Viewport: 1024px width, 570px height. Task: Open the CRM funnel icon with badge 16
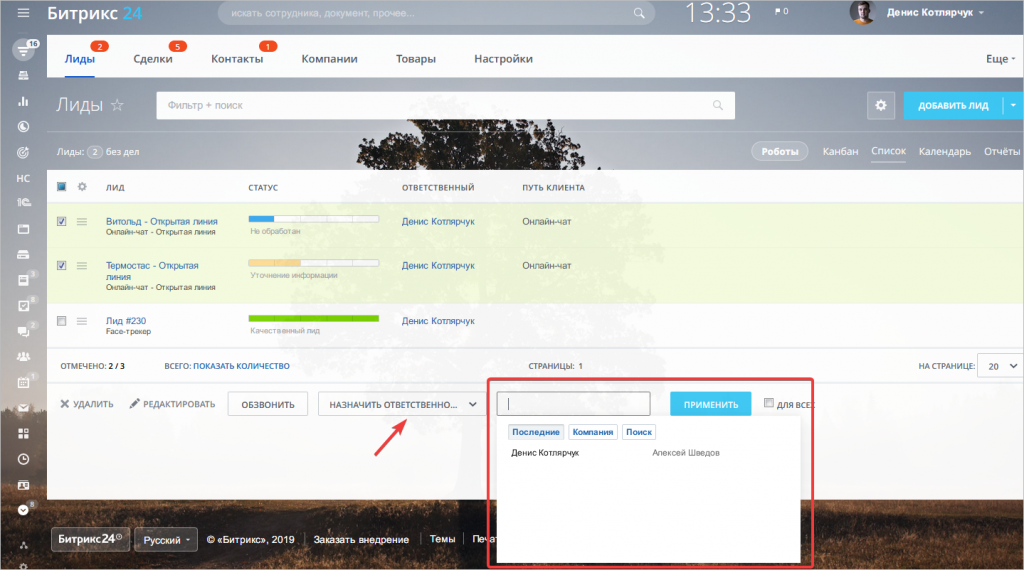point(24,50)
